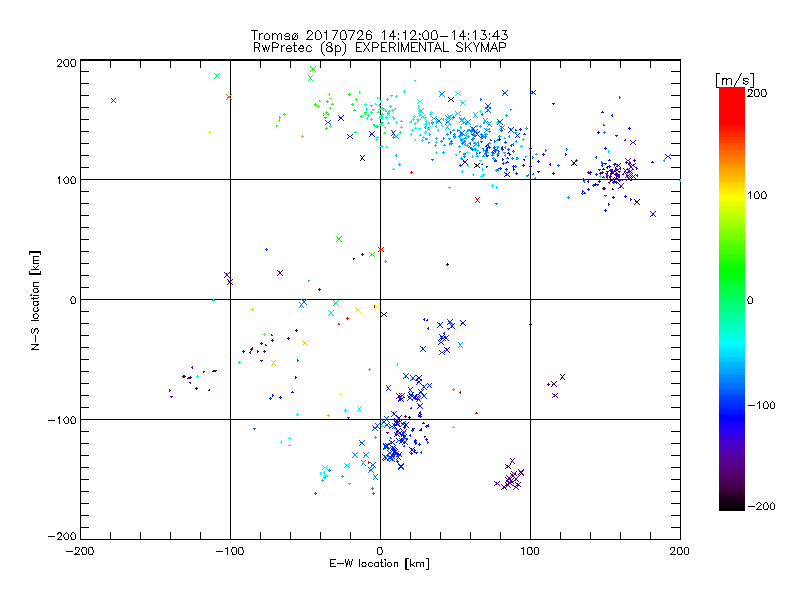Click the 'E-W location [km]' axis label
This screenshot has height=600, width=800.
(379, 563)
